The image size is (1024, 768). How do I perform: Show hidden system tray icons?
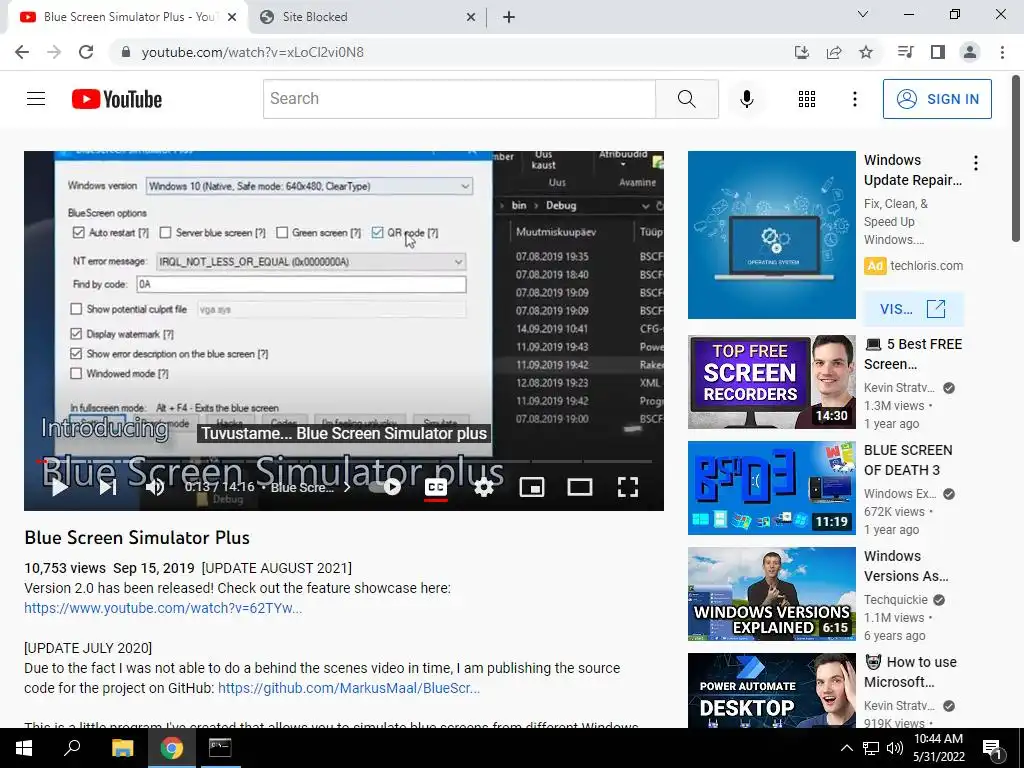tap(846, 748)
